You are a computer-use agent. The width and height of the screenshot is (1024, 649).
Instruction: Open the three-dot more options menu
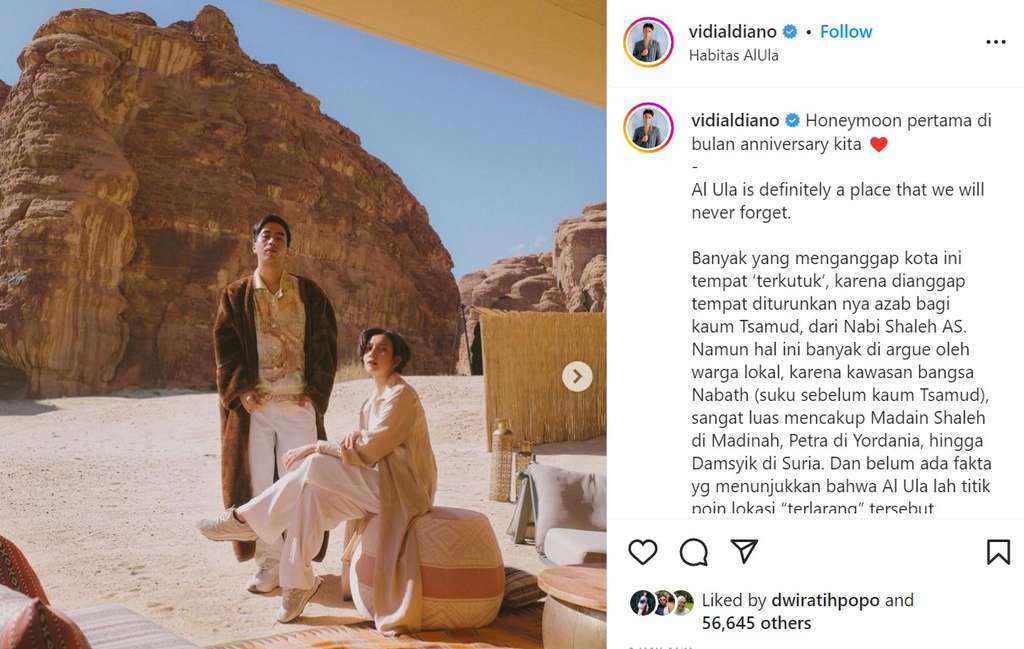pyautogui.click(x=996, y=42)
